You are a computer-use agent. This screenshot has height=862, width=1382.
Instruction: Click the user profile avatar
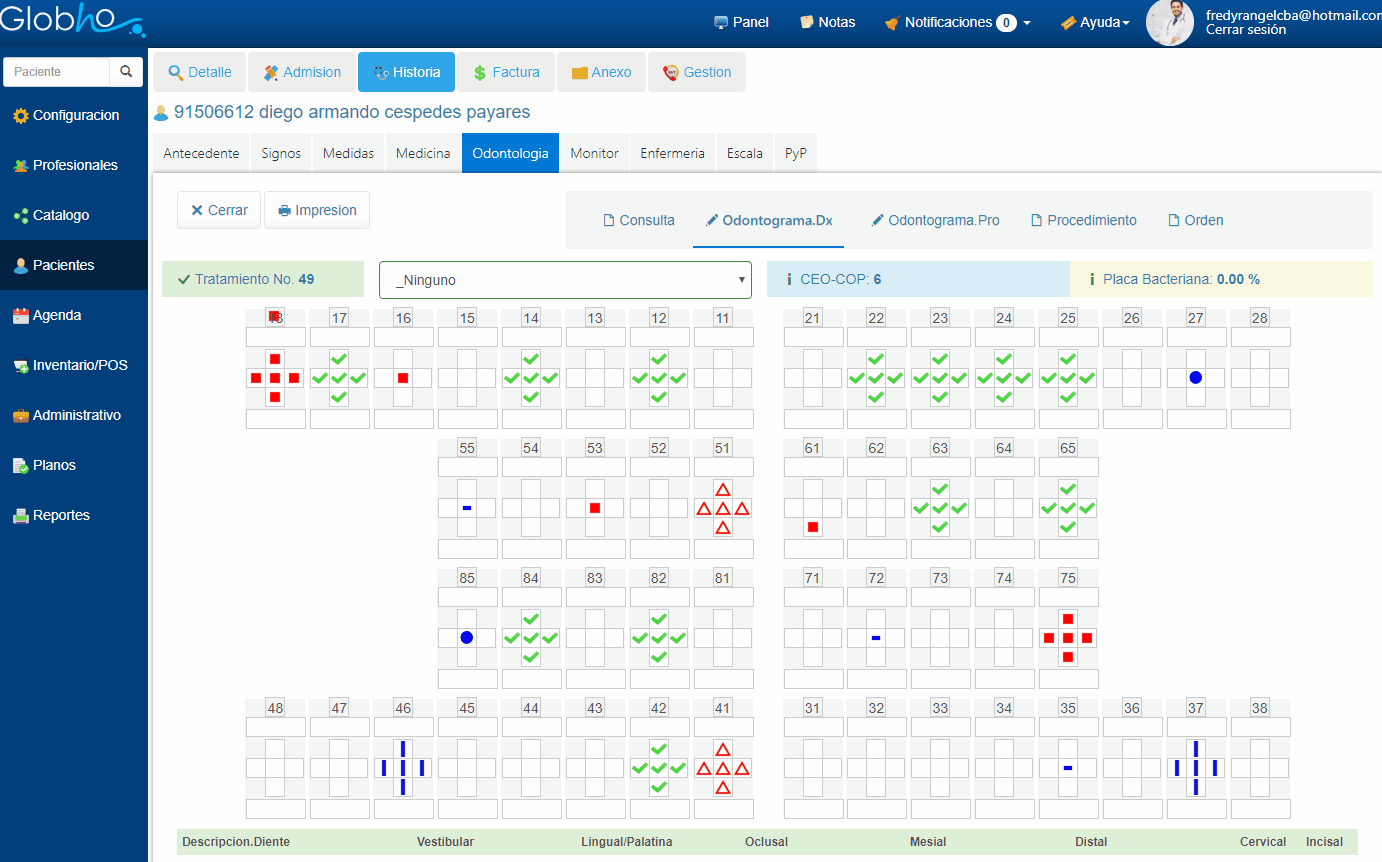(1169, 23)
